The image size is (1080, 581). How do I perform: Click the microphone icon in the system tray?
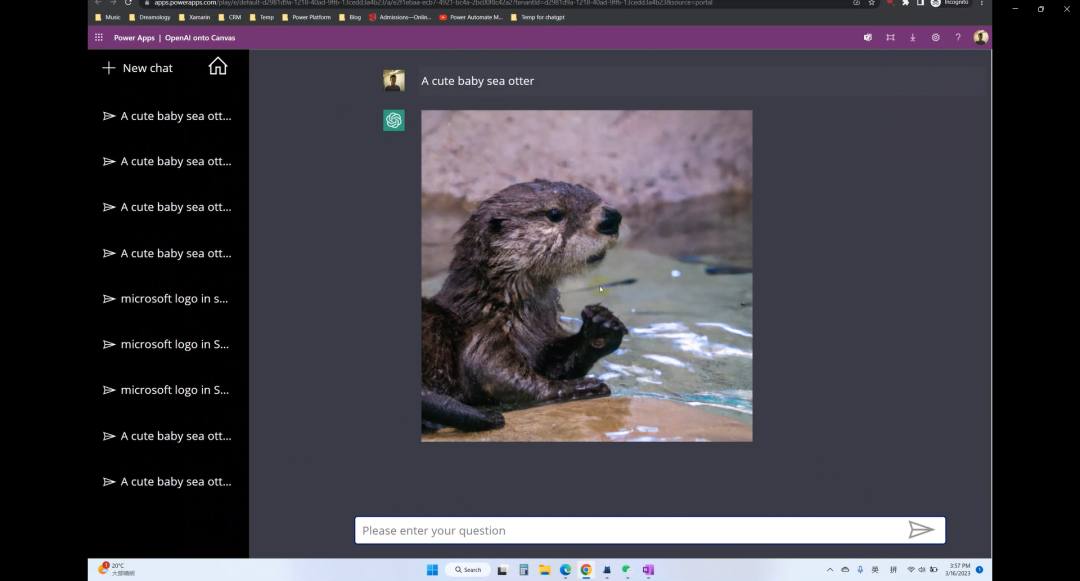pyautogui.click(x=860, y=570)
